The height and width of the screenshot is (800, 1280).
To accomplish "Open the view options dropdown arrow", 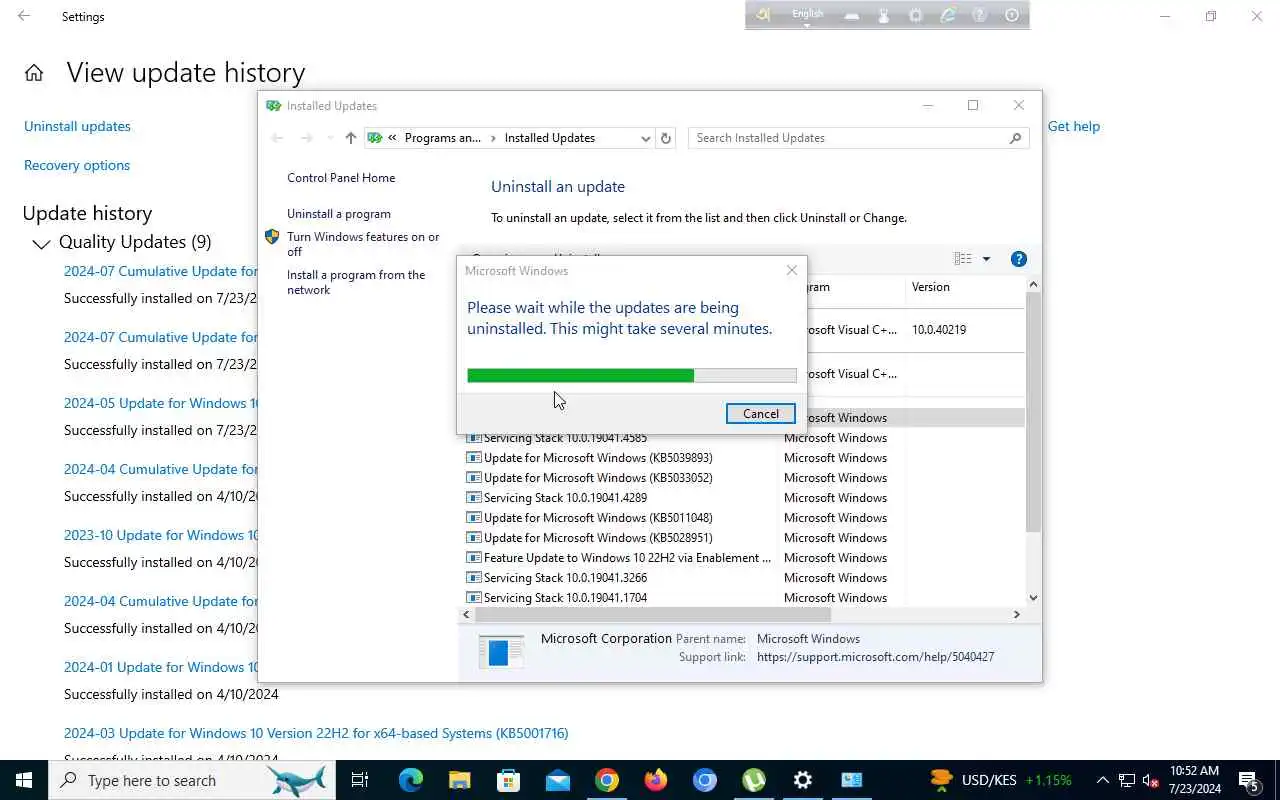I will pyautogui.click(x=986, y=259).
